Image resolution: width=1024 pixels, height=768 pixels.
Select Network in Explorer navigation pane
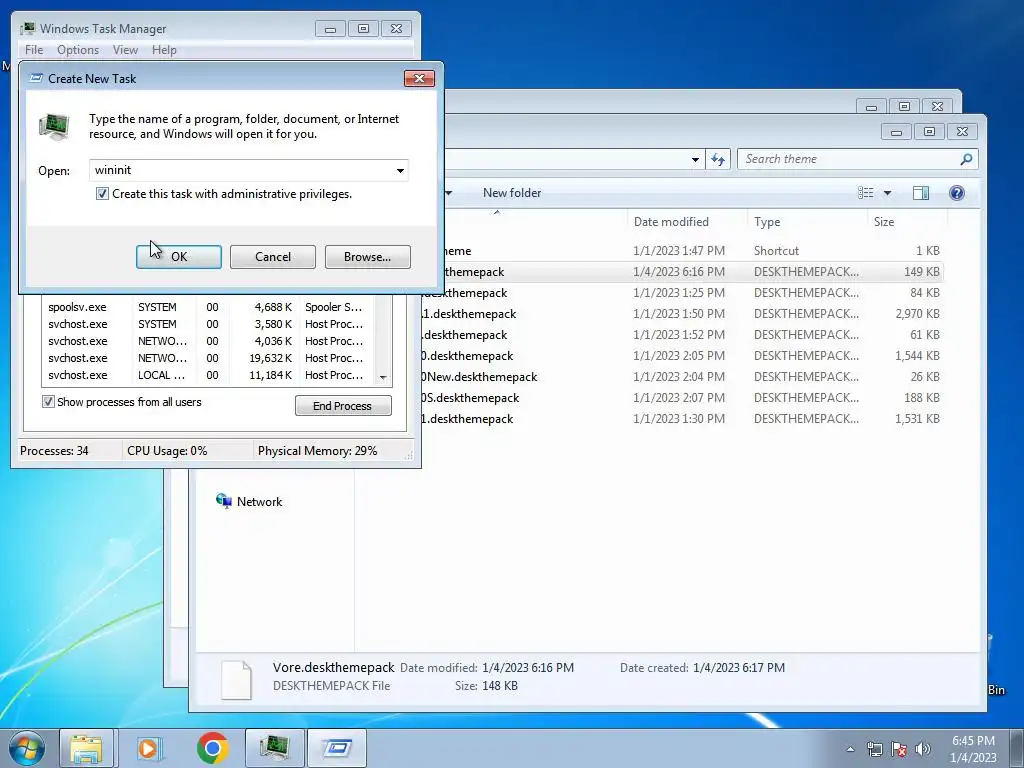(x=249, y=502)
